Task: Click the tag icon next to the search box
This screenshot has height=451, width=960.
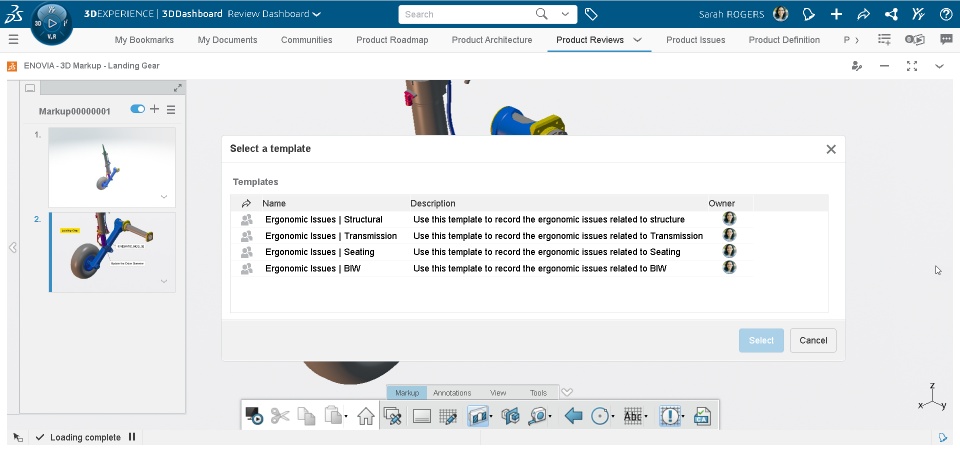Action: click(591, 14)
